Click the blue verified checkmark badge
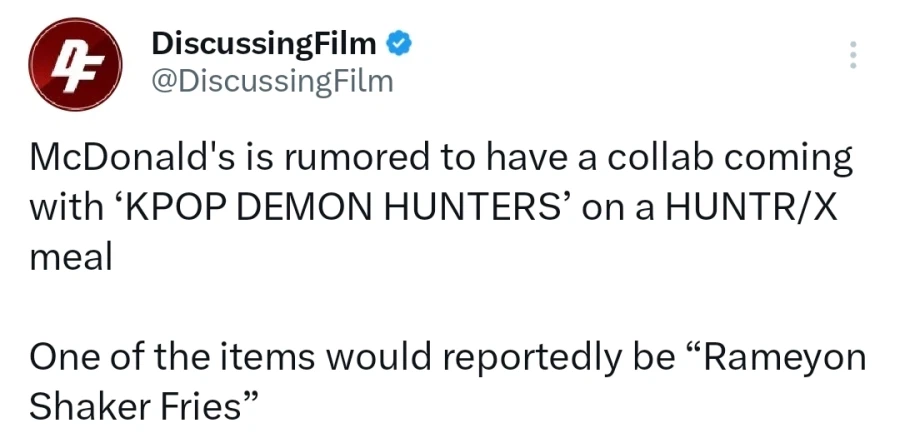The image size is (900, 443). click(x=398, y=44)
